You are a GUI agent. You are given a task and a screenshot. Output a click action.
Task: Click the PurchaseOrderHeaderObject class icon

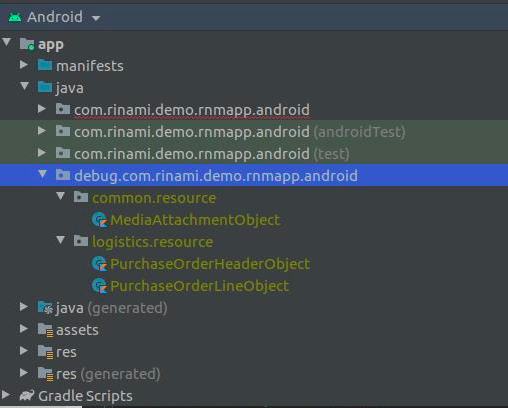pyautogui.click(x=100, y=264)
